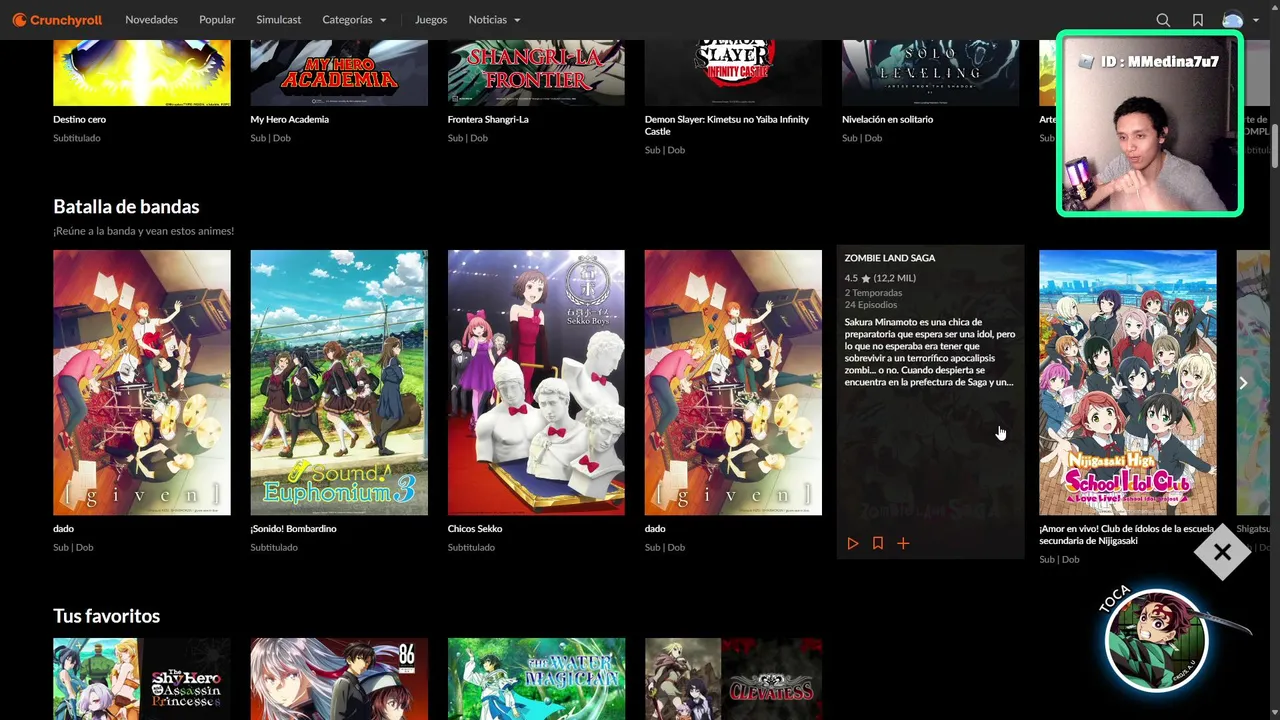Open Sound! Euphonium 3 poster
The height and width of the screenshot is (720, 1280).
coord(339,383)
